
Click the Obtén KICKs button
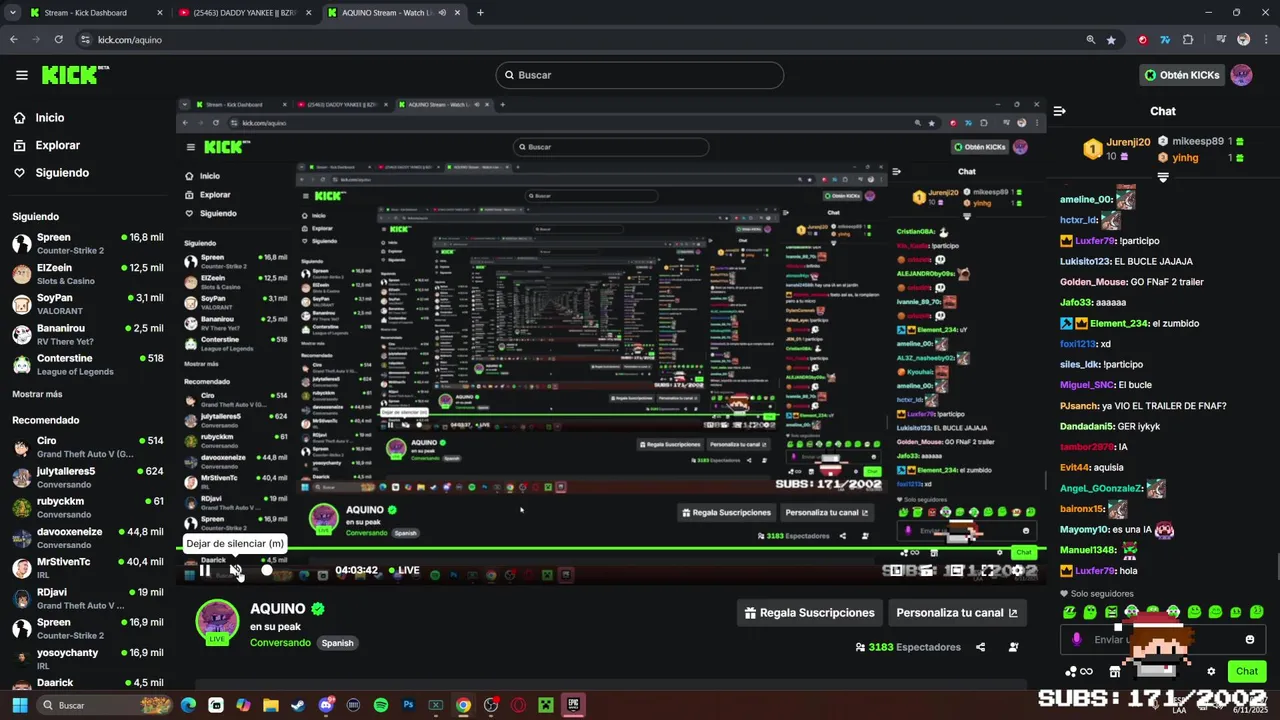[x=1182, y=75]
